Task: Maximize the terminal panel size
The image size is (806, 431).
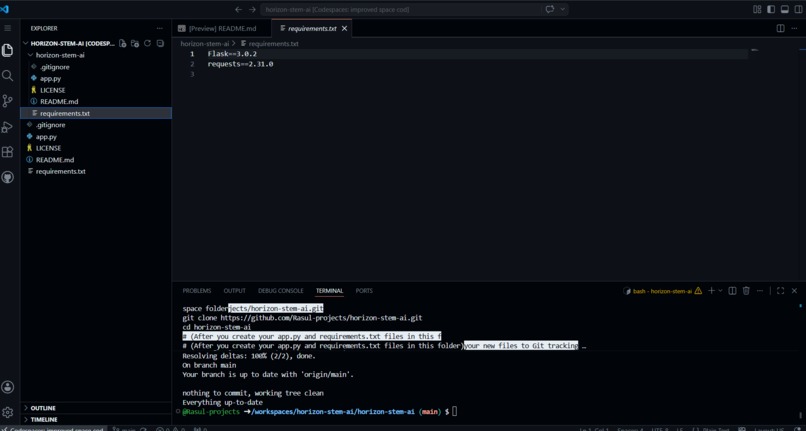Action: pyautogui.click(x=780, y=291)
